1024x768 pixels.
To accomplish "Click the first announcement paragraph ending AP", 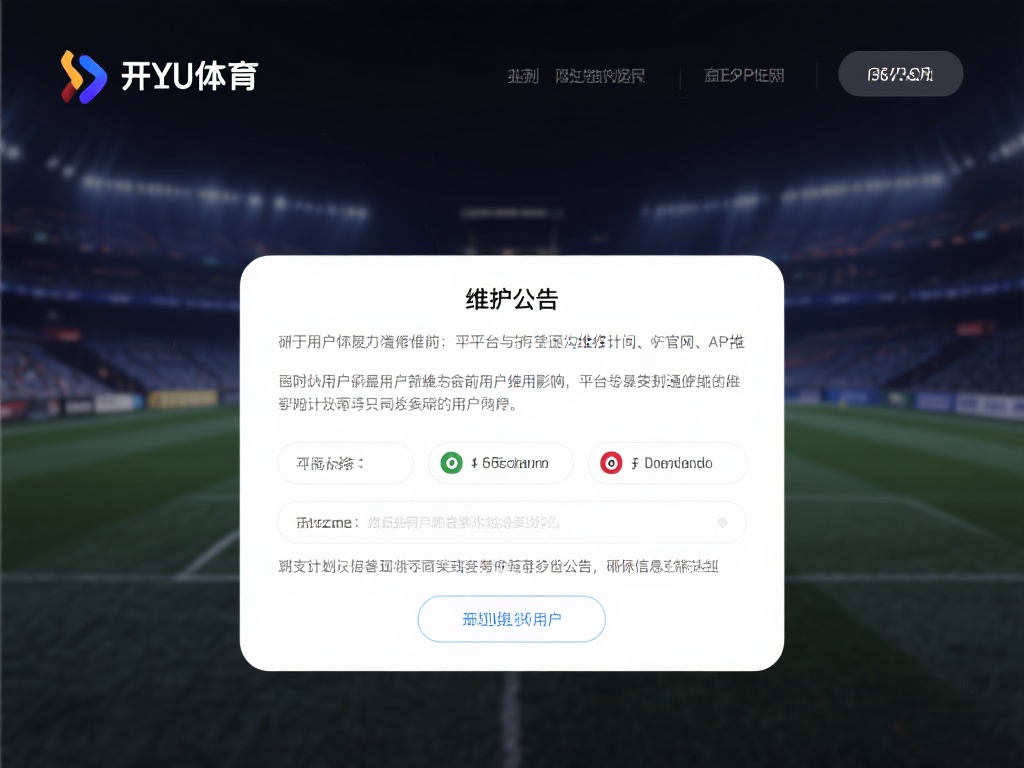I will coord(511,342).
